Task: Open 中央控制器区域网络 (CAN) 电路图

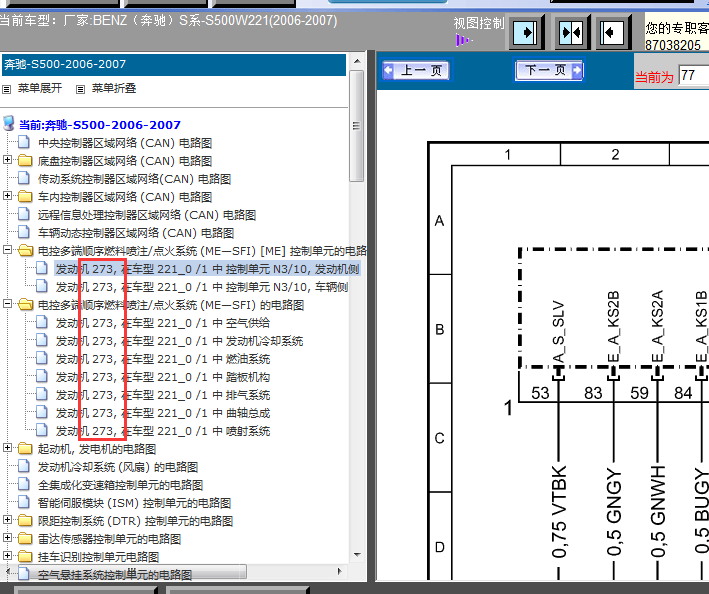Action: [125, 143]
